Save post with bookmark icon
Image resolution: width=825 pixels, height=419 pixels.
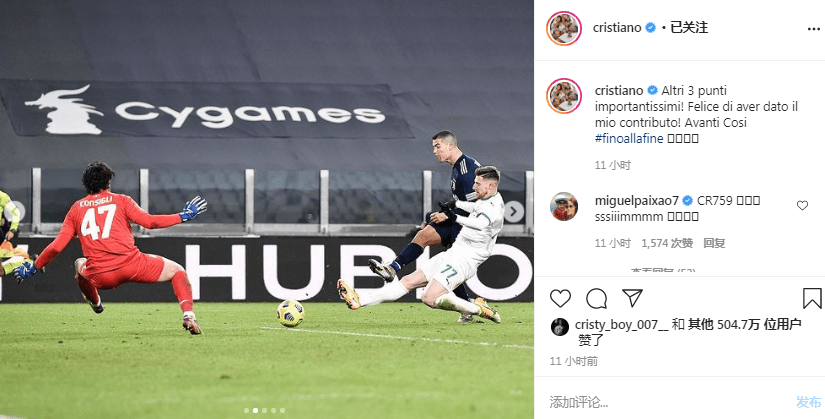[812, 298]
